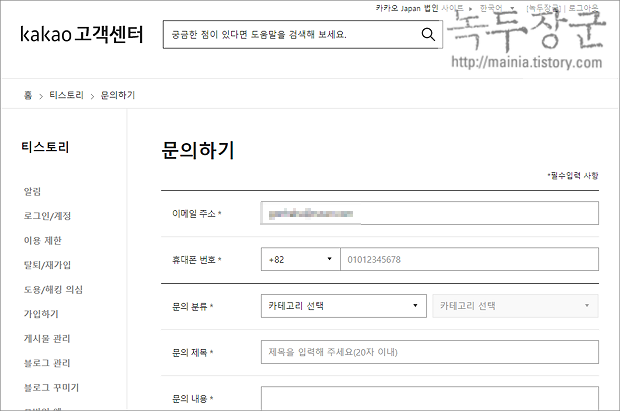Select 블로그 꾸미기 sidebar item
This screenshot has width=620, height=411.
pyautogui.click(x=51, y=388)
